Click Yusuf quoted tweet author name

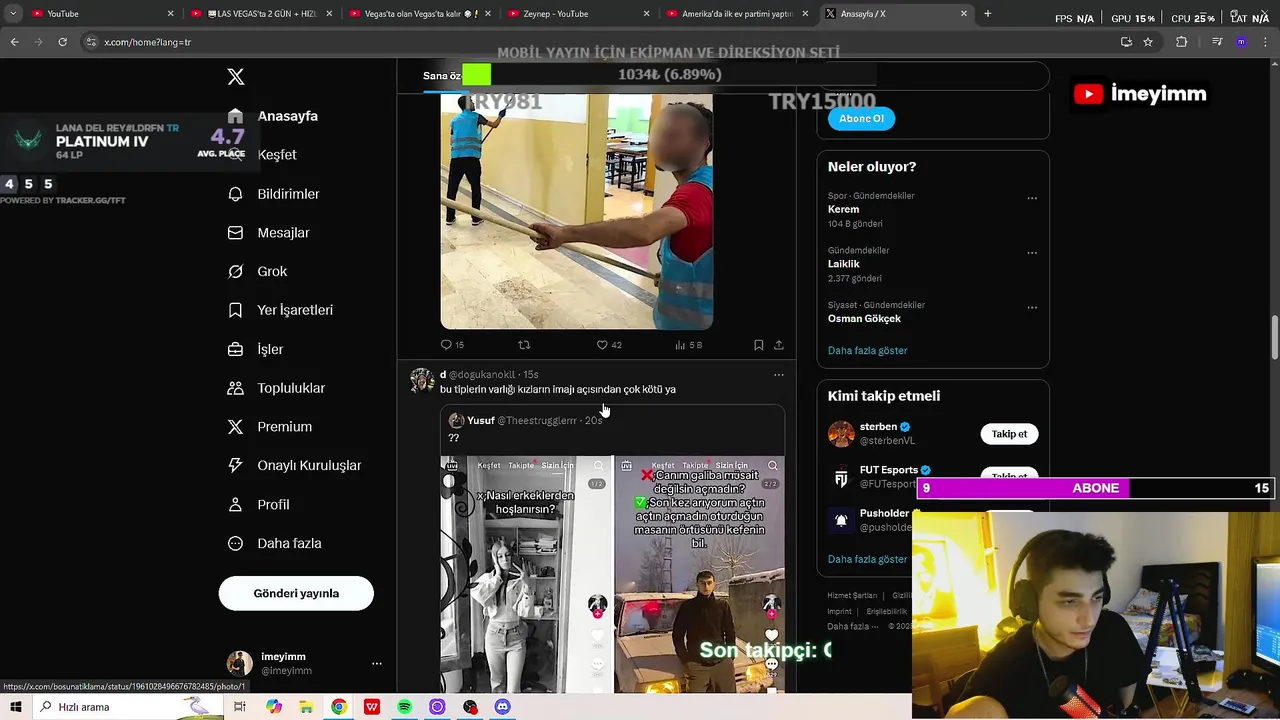coord(481,421)
